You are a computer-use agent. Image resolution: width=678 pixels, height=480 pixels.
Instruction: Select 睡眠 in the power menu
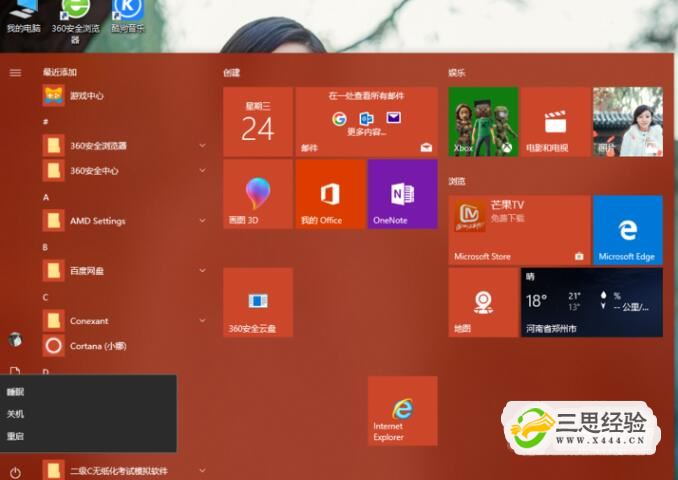pos(88,392)
